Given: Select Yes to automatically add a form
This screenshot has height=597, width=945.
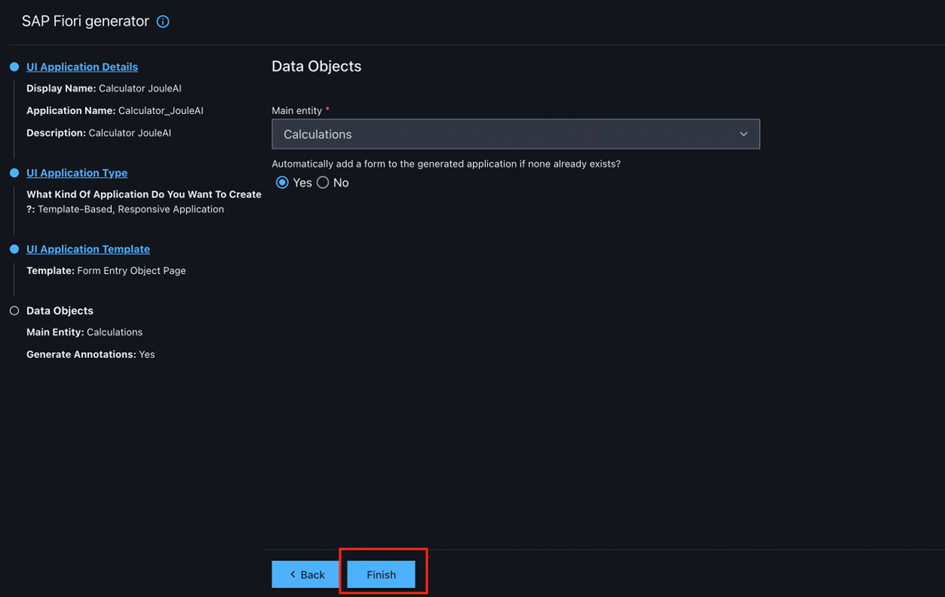Looking at the screenshot, I should point(282,183).
